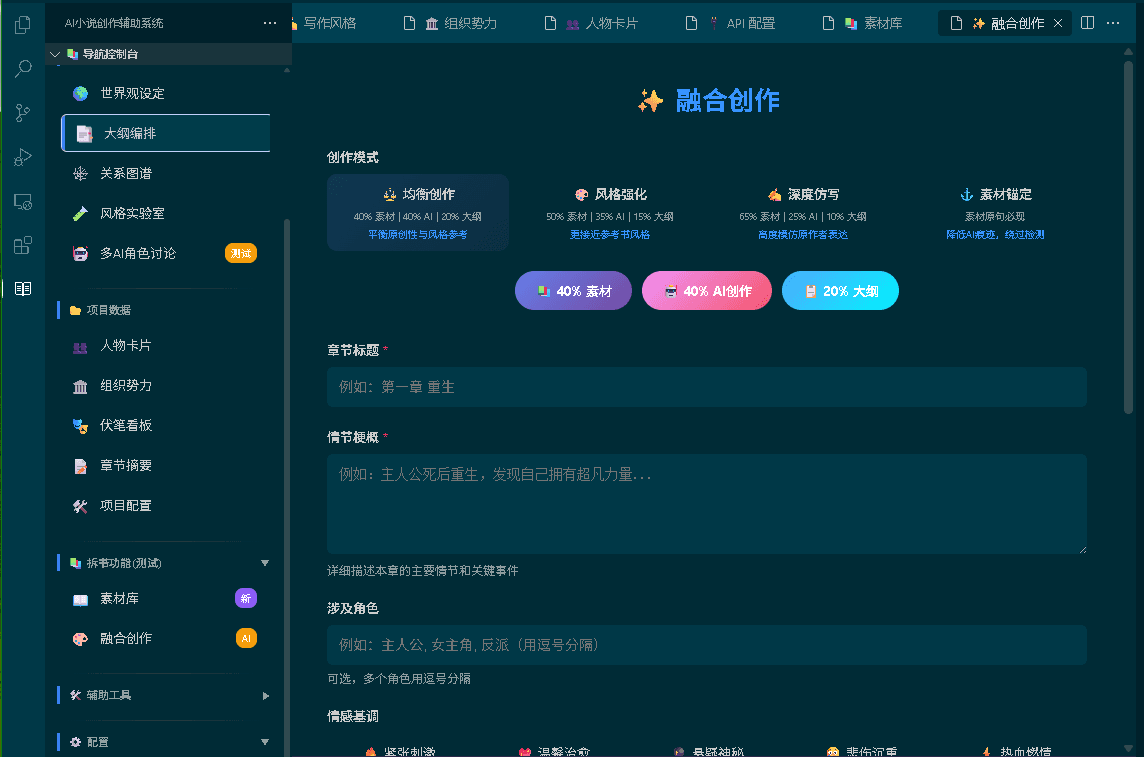Choose 温馨治愈 as the emotional tone
The image size is (1144, 757).
(556, 748)
